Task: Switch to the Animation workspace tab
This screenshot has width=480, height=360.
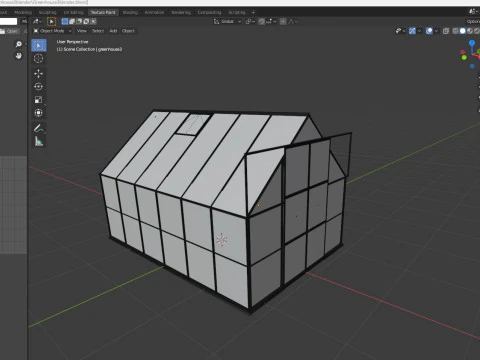Action: click(154, 12)
